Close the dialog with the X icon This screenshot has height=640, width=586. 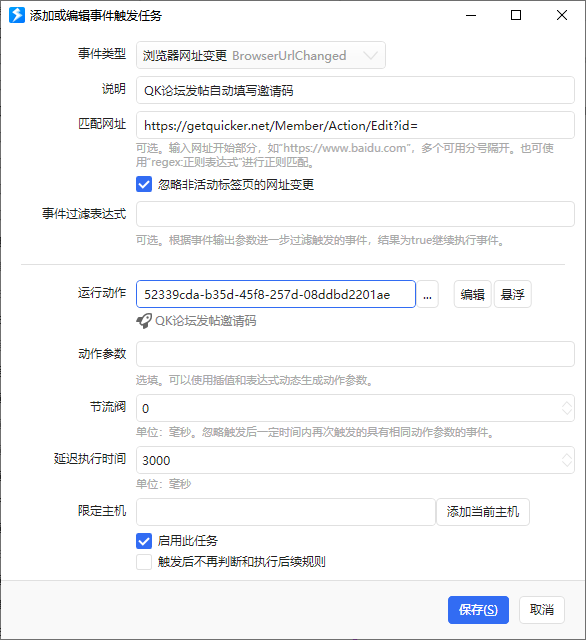[x=562, y=16]
